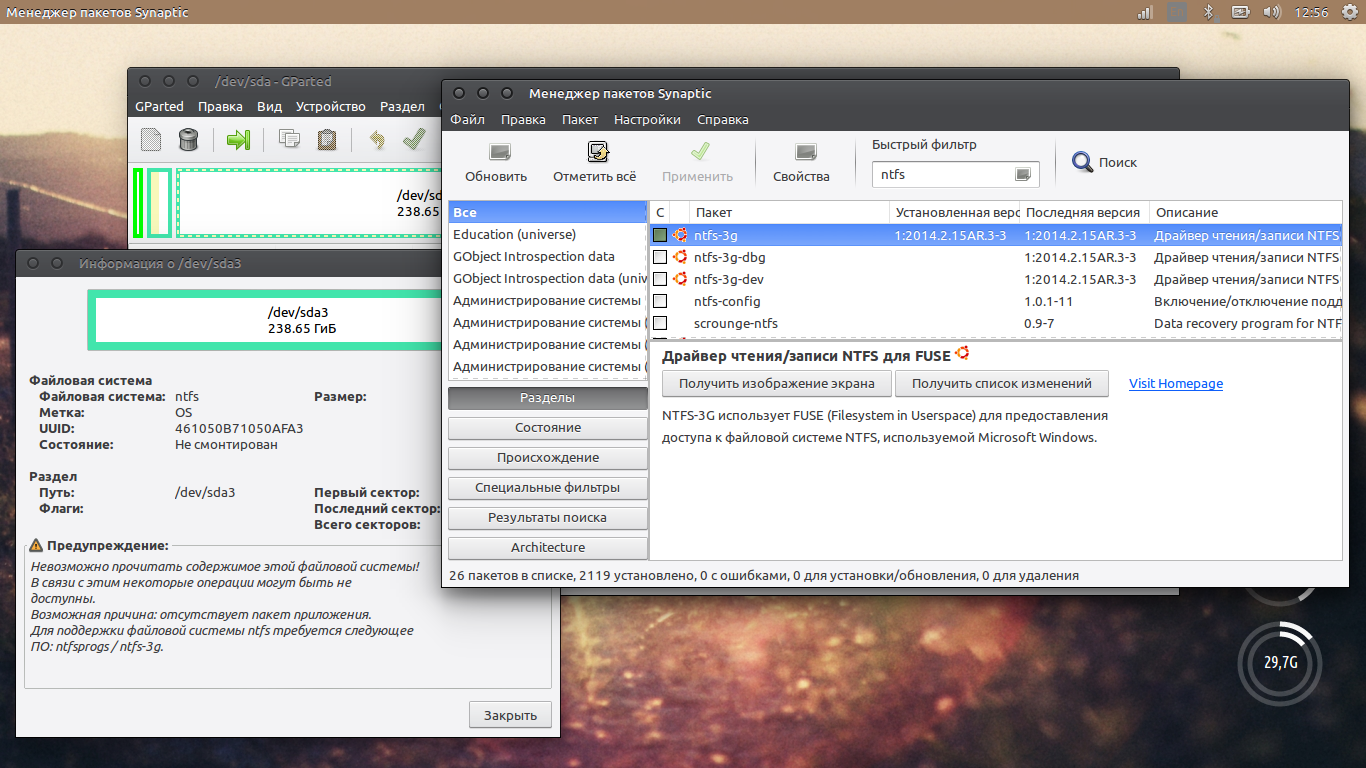
Task: Click the Происхождение filter button
Action: point(548,458)
